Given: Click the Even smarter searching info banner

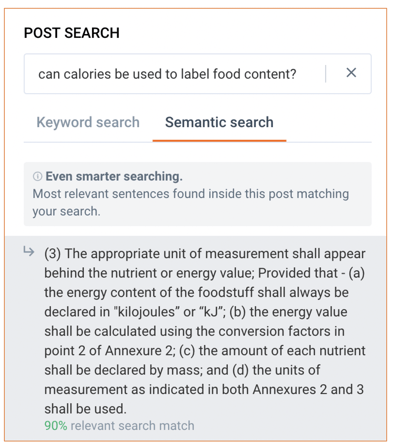Looking at the screenshot, I should (198, 194).
